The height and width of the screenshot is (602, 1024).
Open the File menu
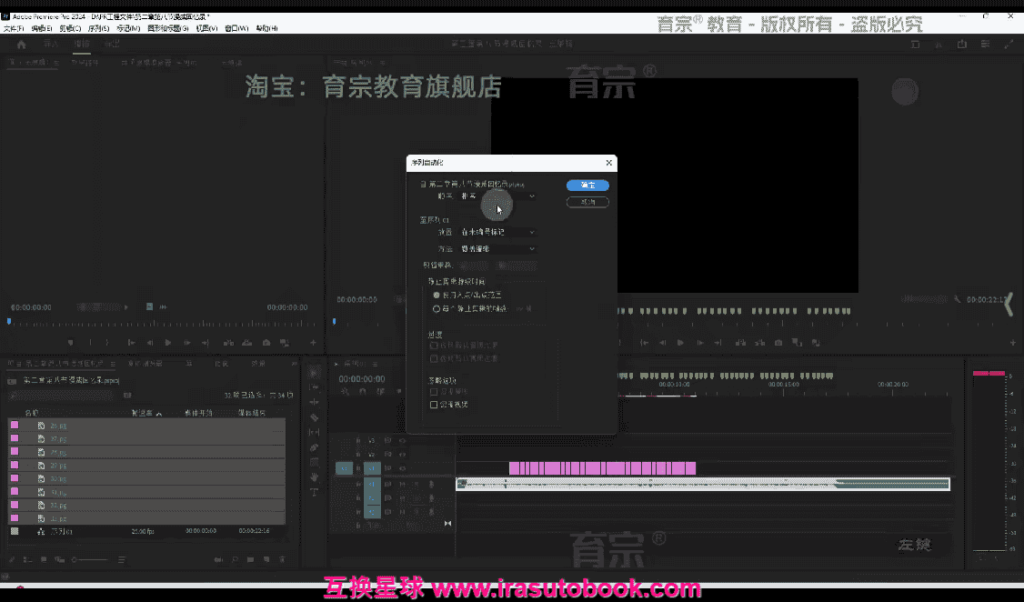(13, 29)
